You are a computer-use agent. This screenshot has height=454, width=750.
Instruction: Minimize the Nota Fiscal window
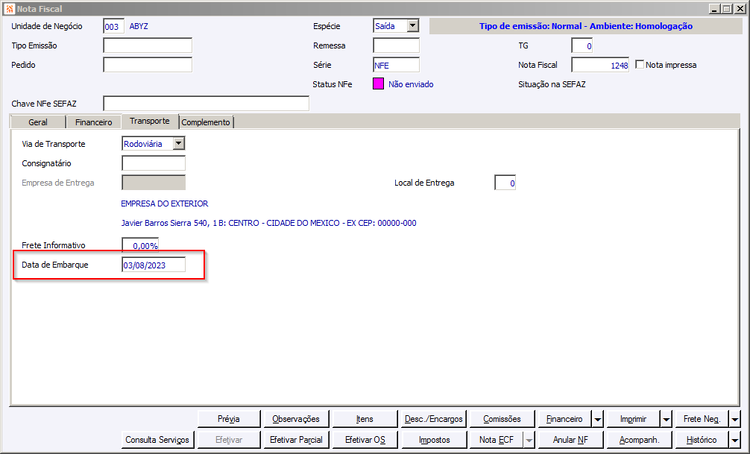click(x=714, y=9)
